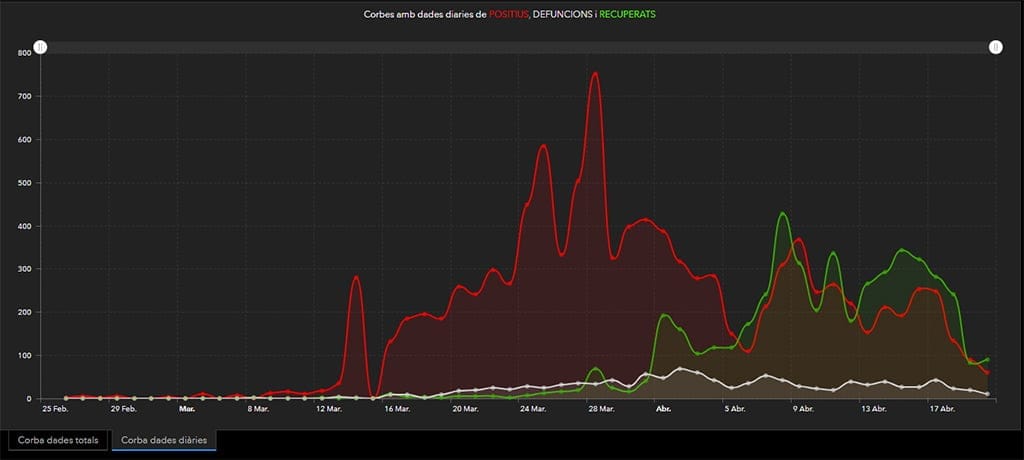
Task: Click the tallest green peak before 9 Abr.
Action: [782, 213]
